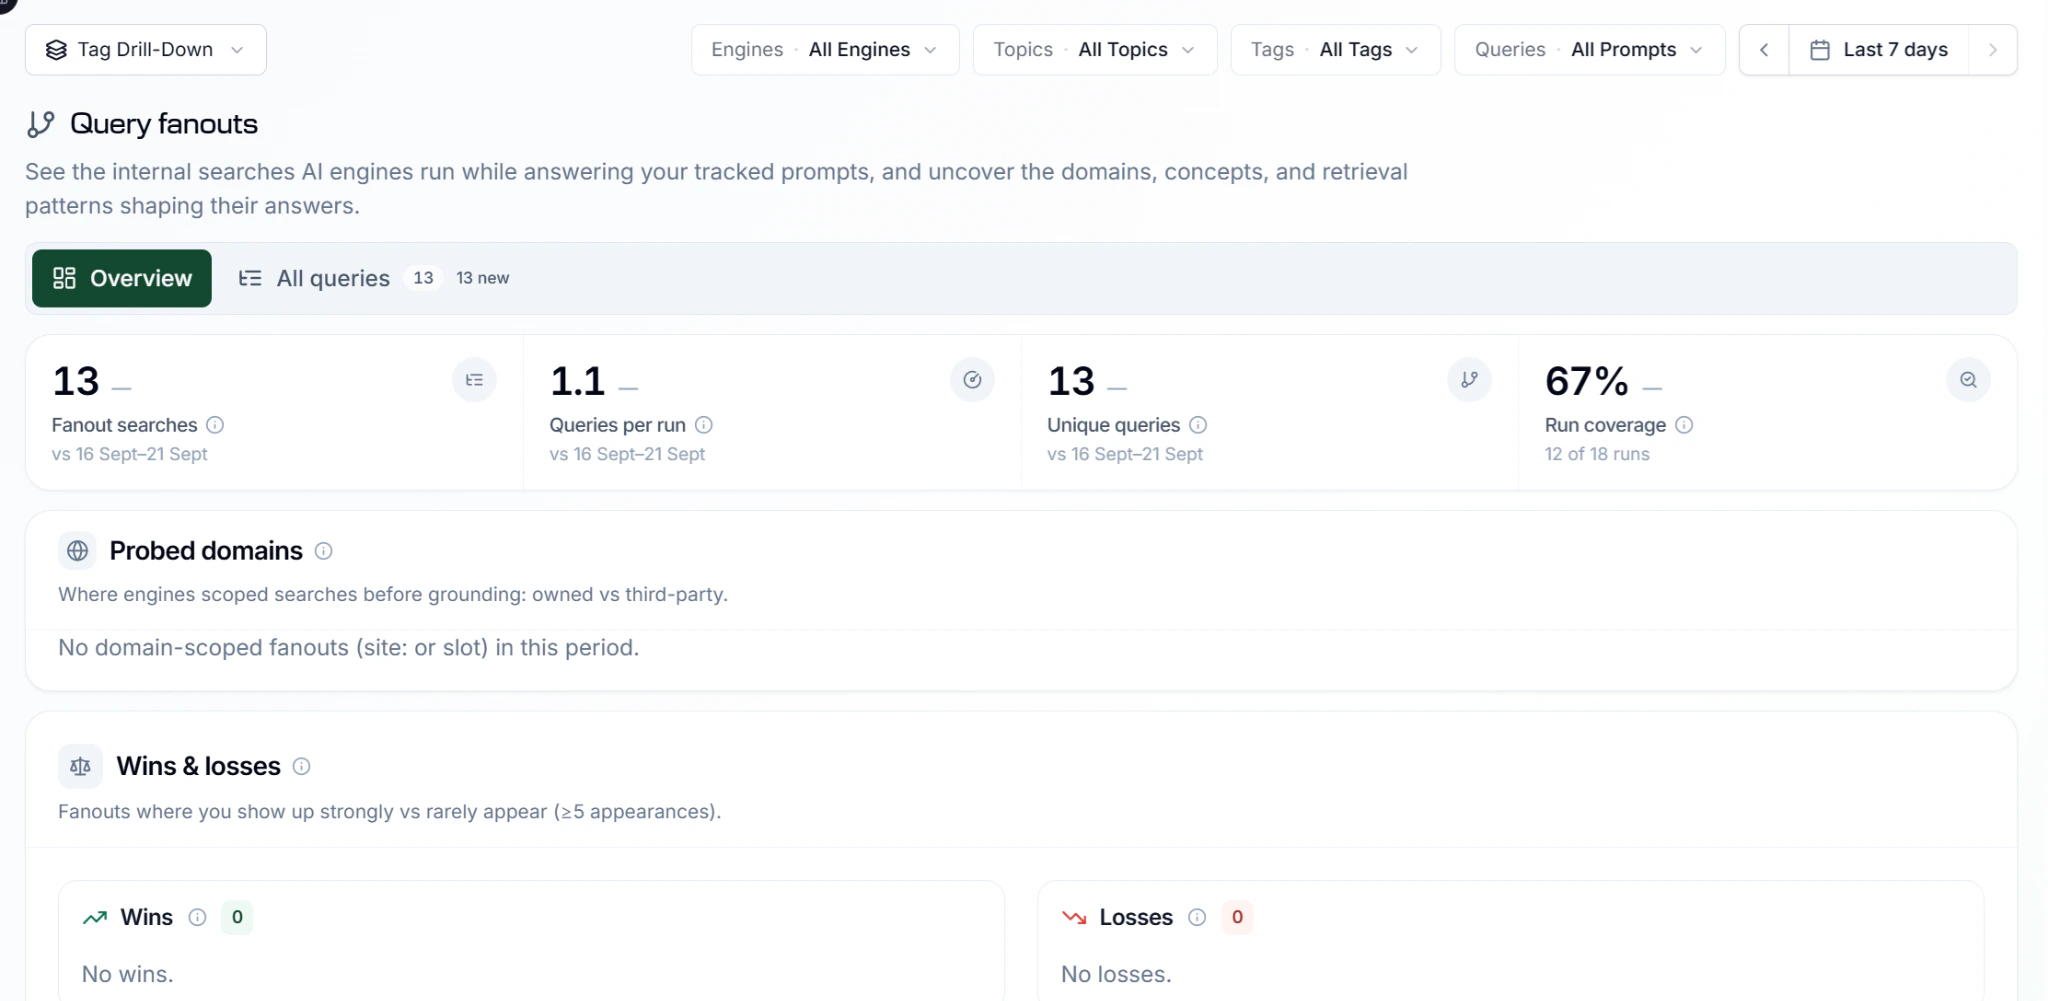Click the 'No losses.' text

tap(1116, 974)
